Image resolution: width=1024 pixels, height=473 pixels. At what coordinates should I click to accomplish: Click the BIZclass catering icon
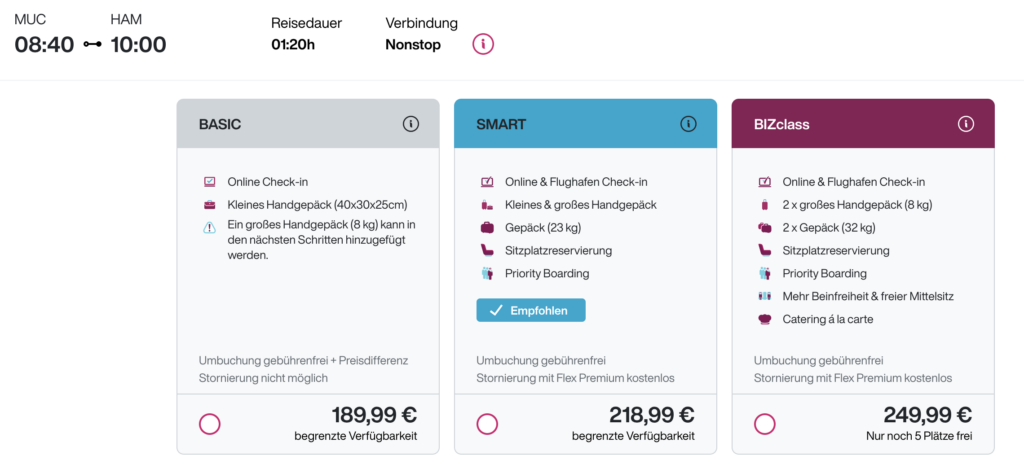(765, 319)
